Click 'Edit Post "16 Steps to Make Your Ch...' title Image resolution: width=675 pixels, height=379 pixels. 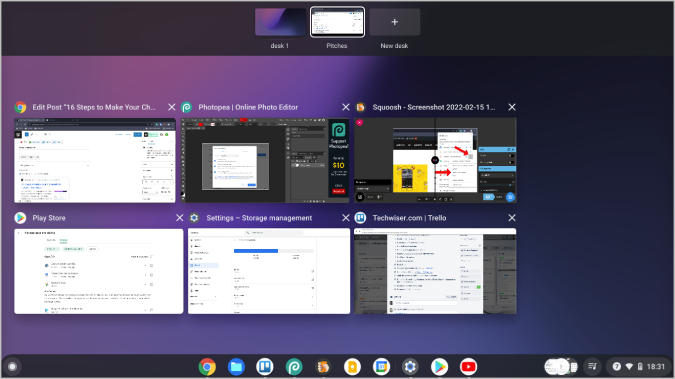[94, 107]
